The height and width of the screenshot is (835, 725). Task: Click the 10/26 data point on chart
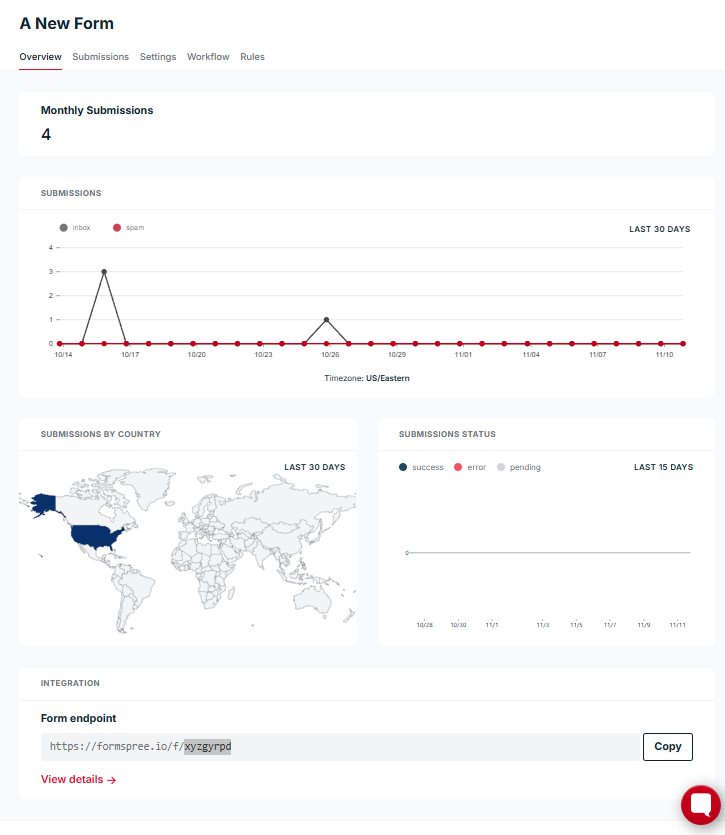click(x=326, y=320)
